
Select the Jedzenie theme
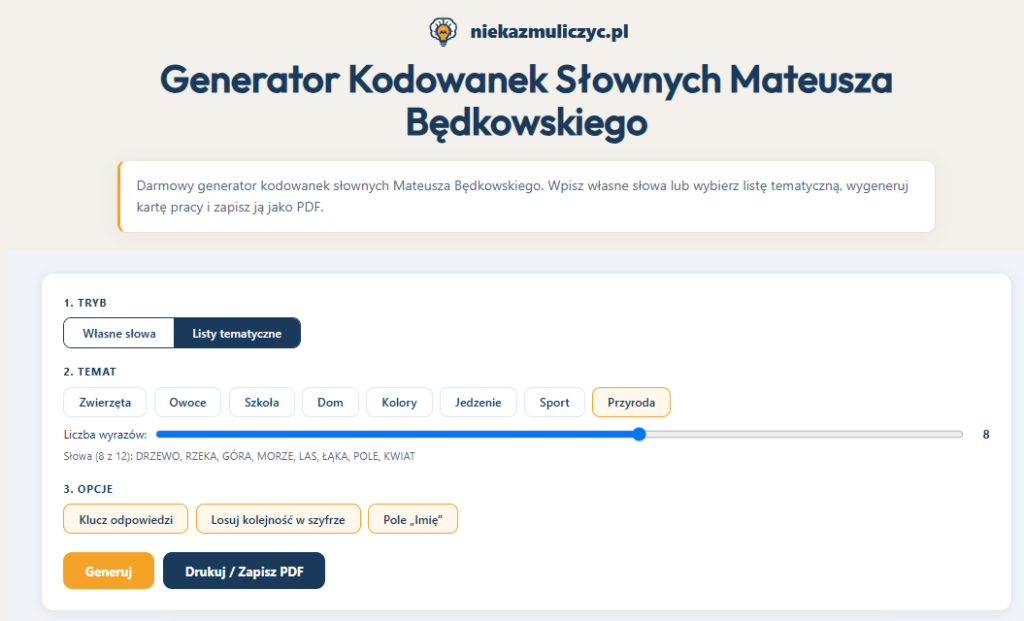478,402
